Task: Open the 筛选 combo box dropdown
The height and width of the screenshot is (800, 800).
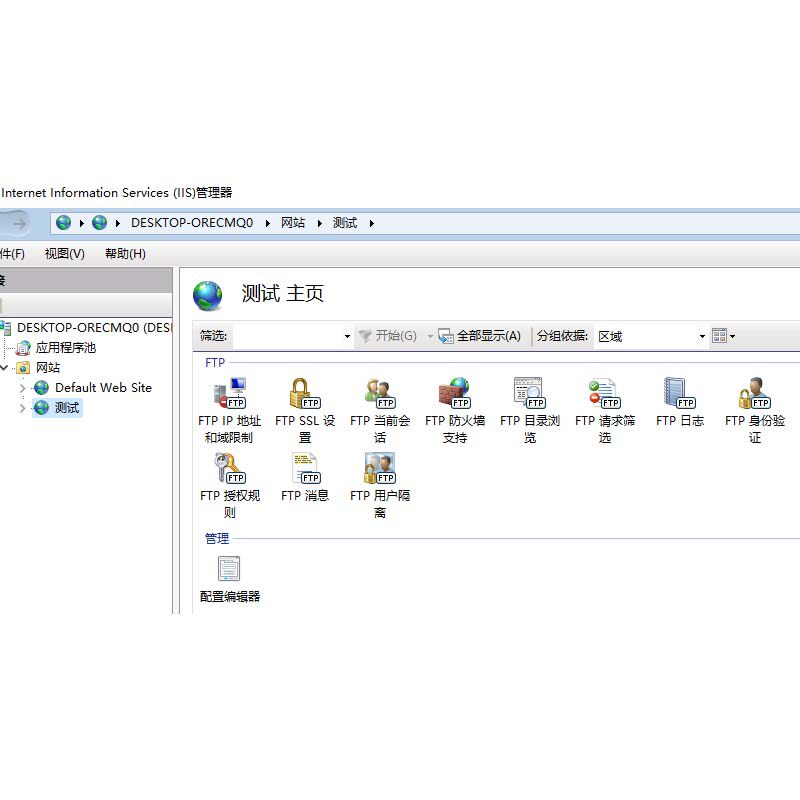Action: point(347,336)
